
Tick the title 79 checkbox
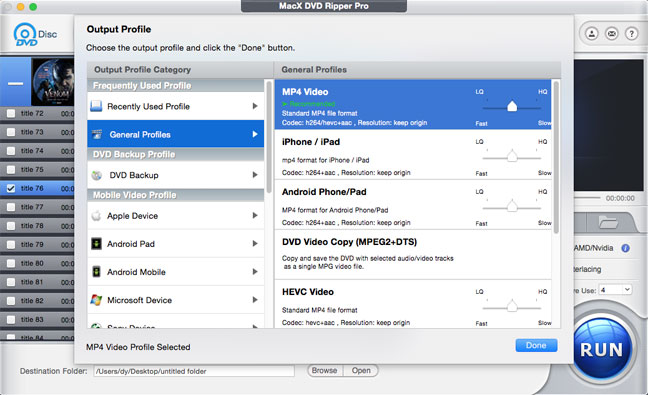11,245
